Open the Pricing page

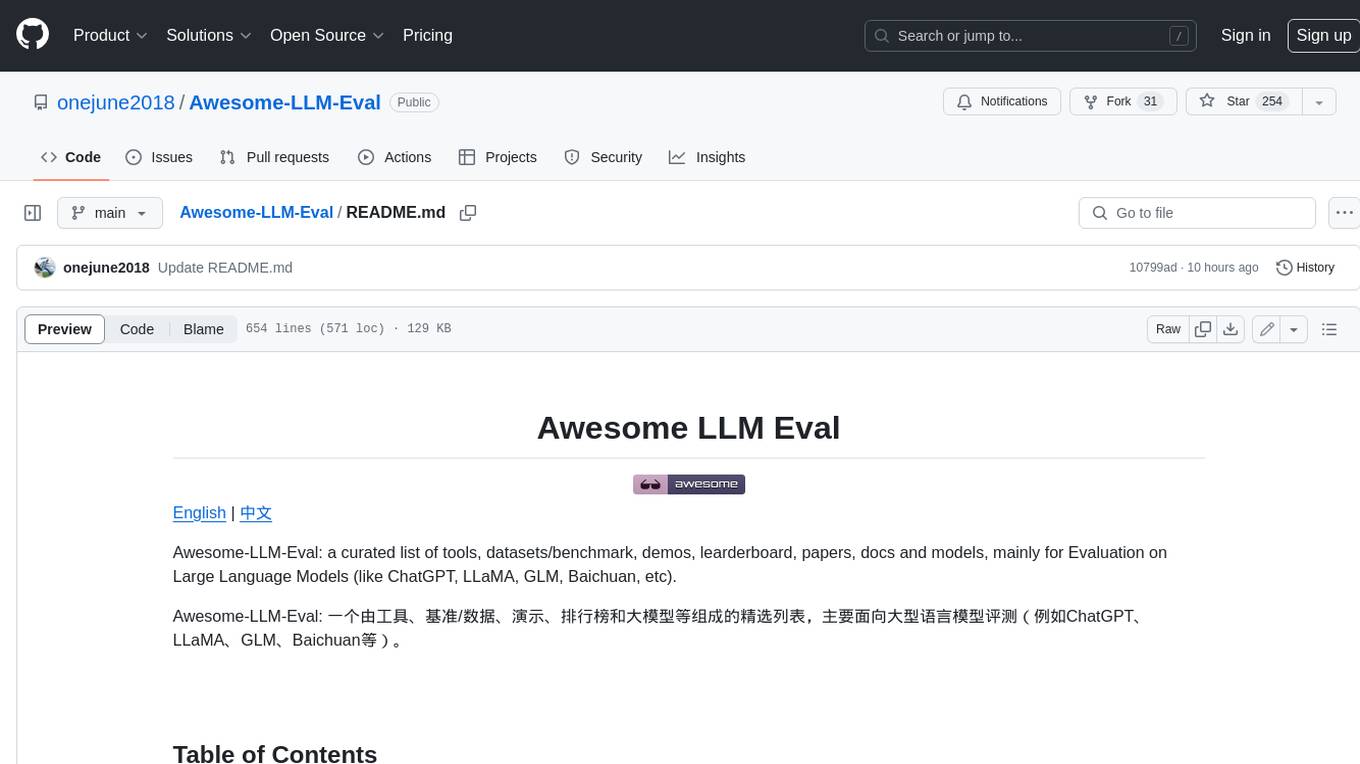coord(427,35)
